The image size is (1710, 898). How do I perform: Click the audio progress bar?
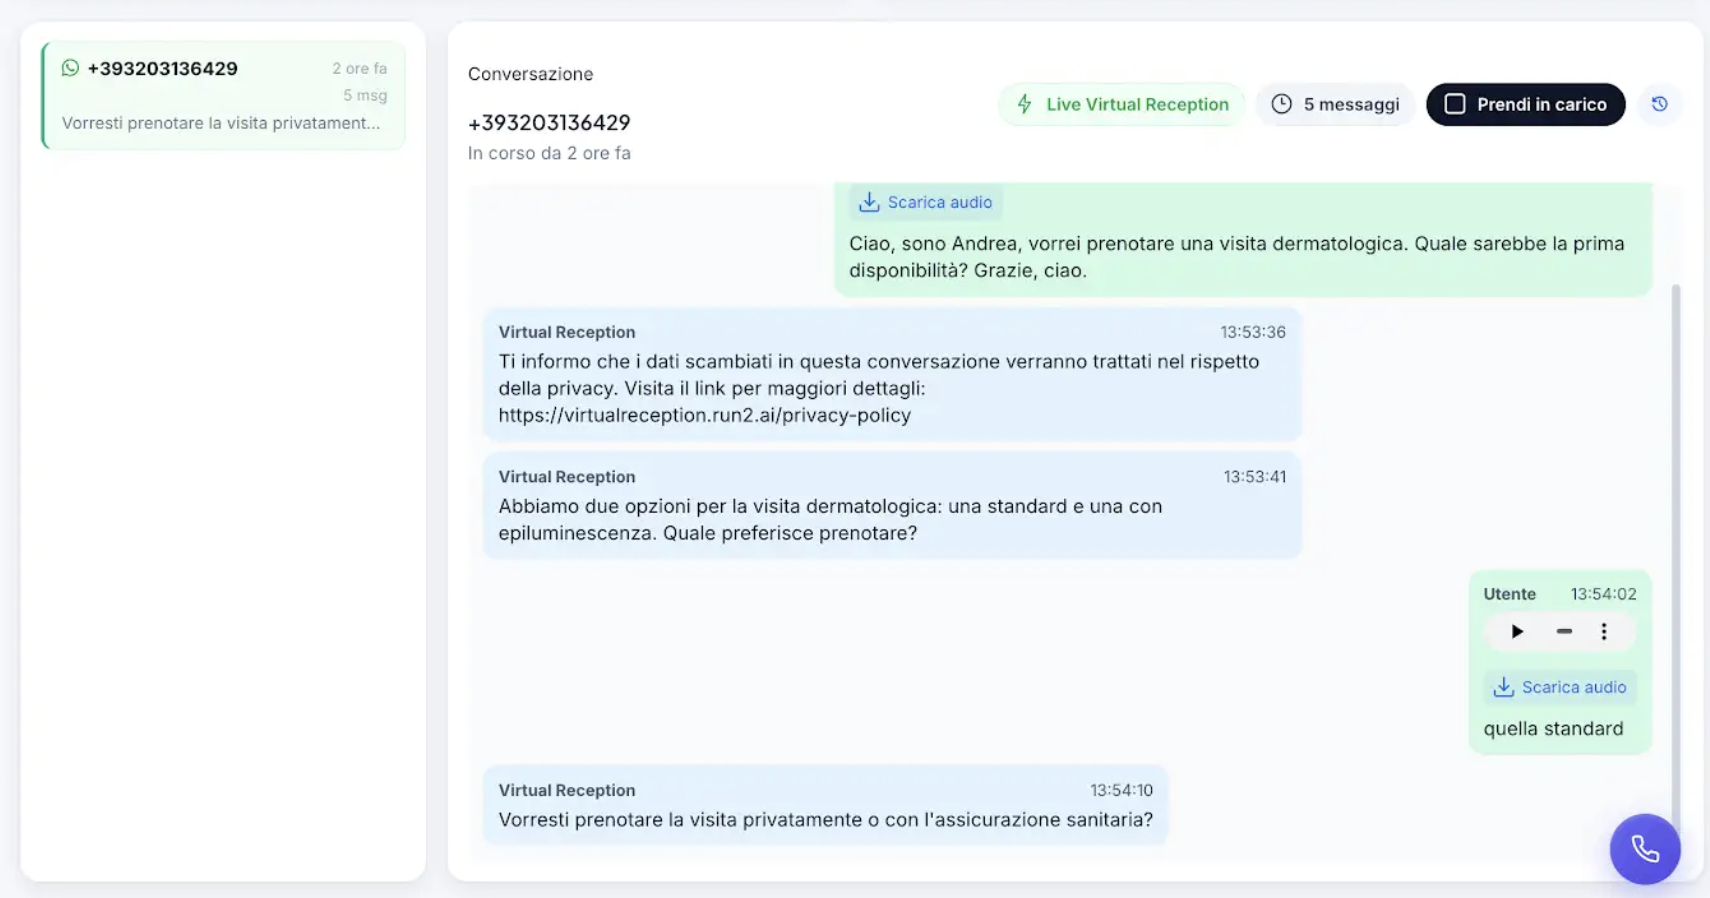(1564, 631)
